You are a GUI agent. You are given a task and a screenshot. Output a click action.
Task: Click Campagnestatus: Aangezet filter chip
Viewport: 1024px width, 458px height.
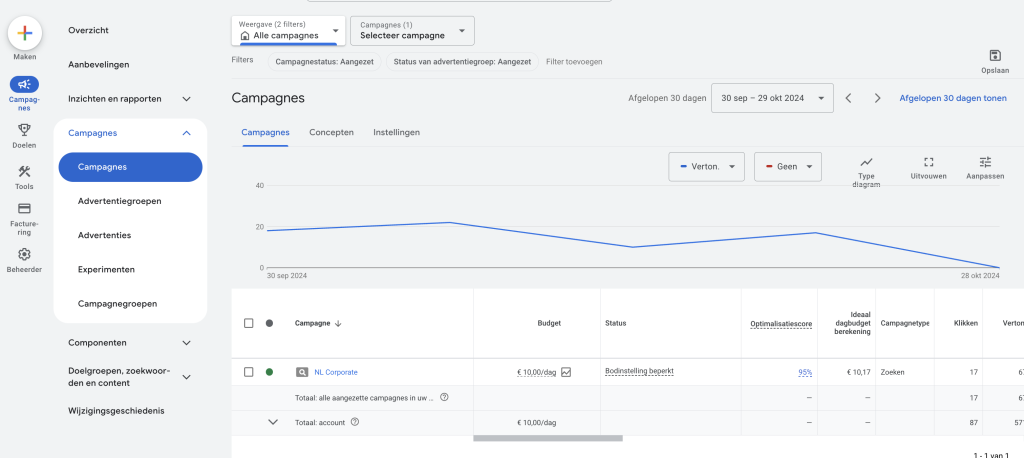click(x=324, y=61)
